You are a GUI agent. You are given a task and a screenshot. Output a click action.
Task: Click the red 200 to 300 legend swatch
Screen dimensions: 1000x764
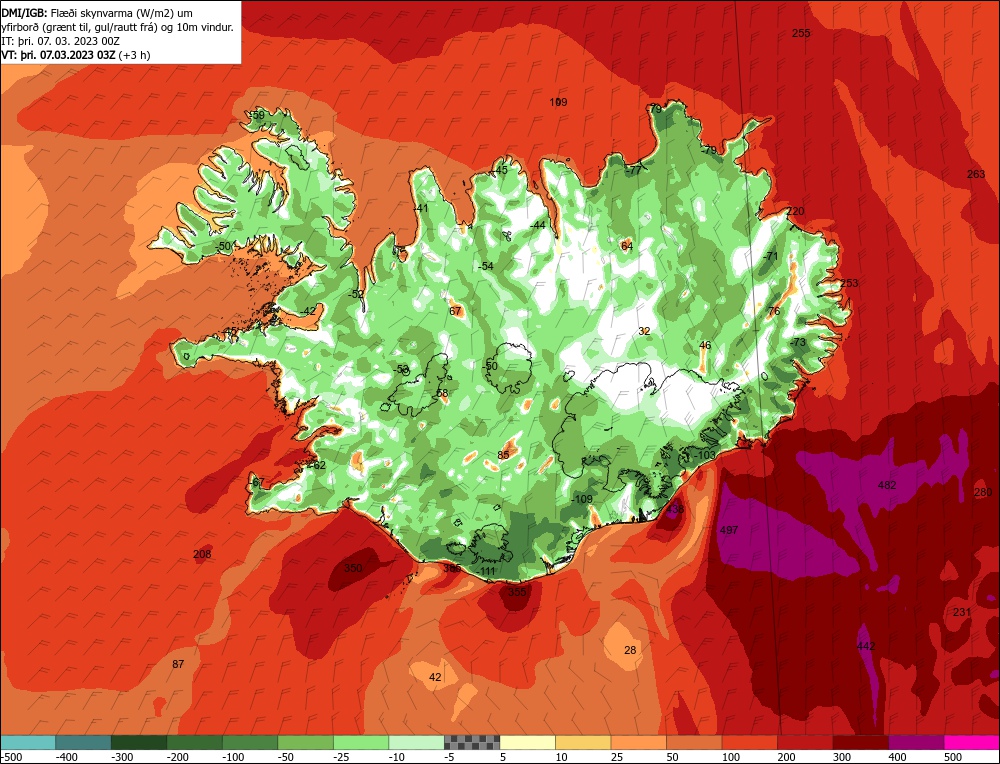point(805,742)
